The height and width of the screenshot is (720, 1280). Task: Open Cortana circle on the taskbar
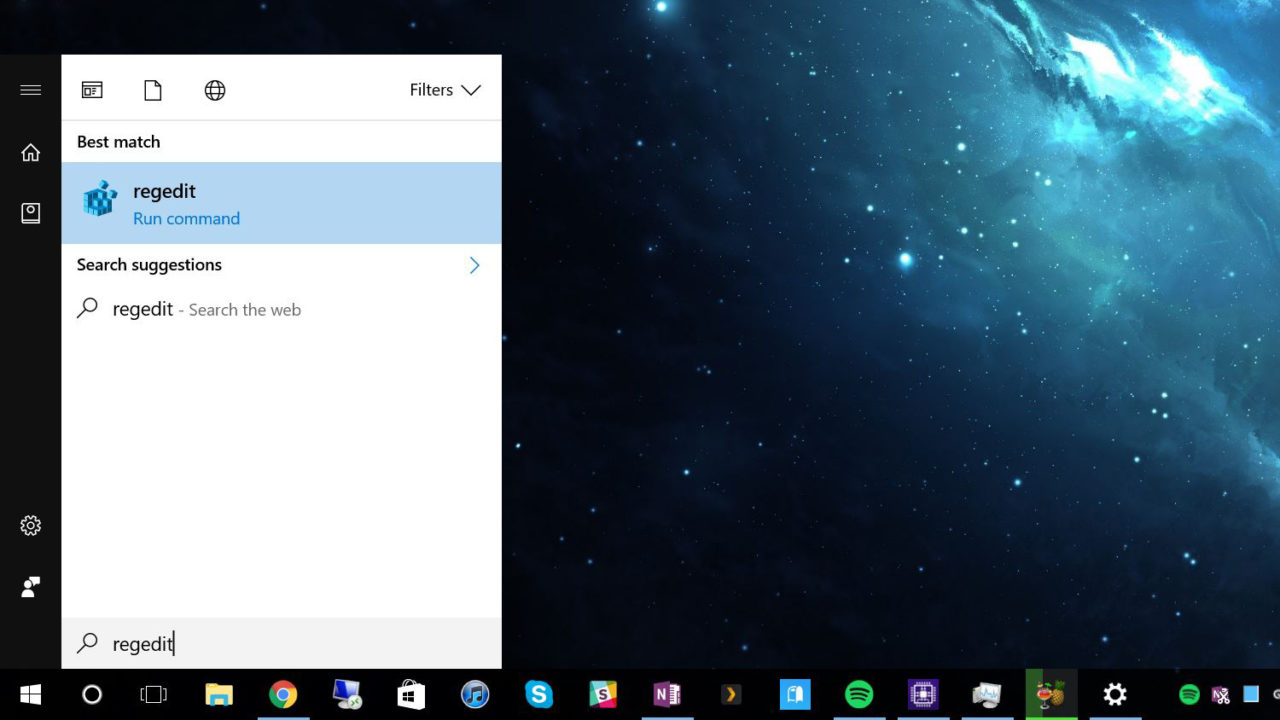[92, 694]
